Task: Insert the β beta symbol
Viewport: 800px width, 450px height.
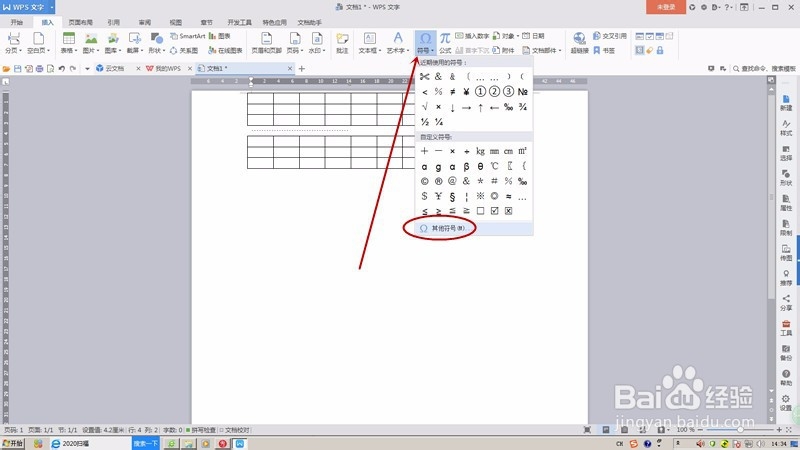Action: (466, 166)
